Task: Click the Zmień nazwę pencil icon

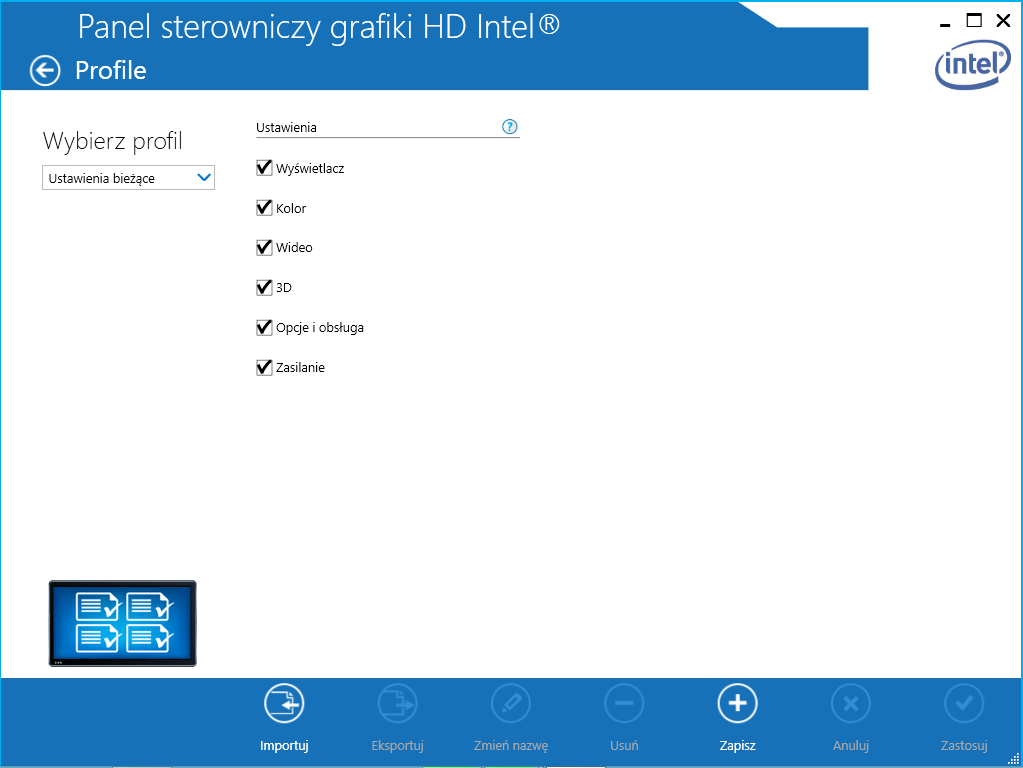Action: (511, 704)
